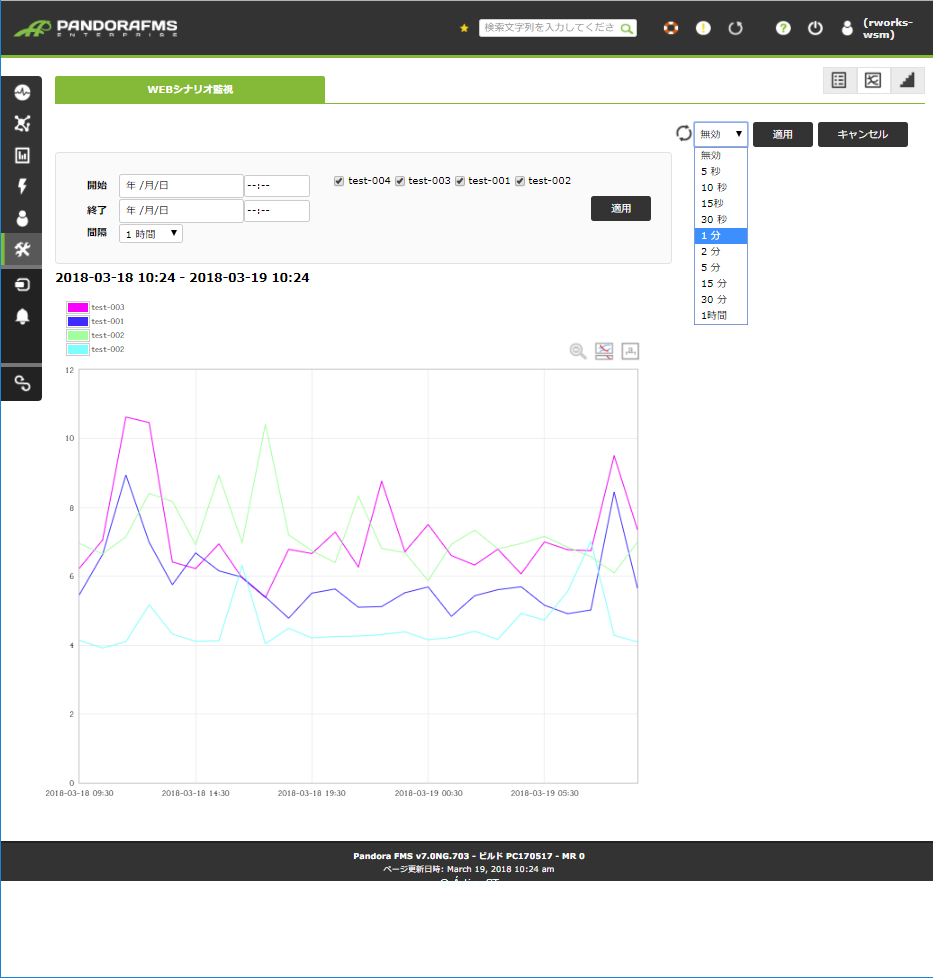Open the 間隔 dropdown showing 1 時間

151,234
